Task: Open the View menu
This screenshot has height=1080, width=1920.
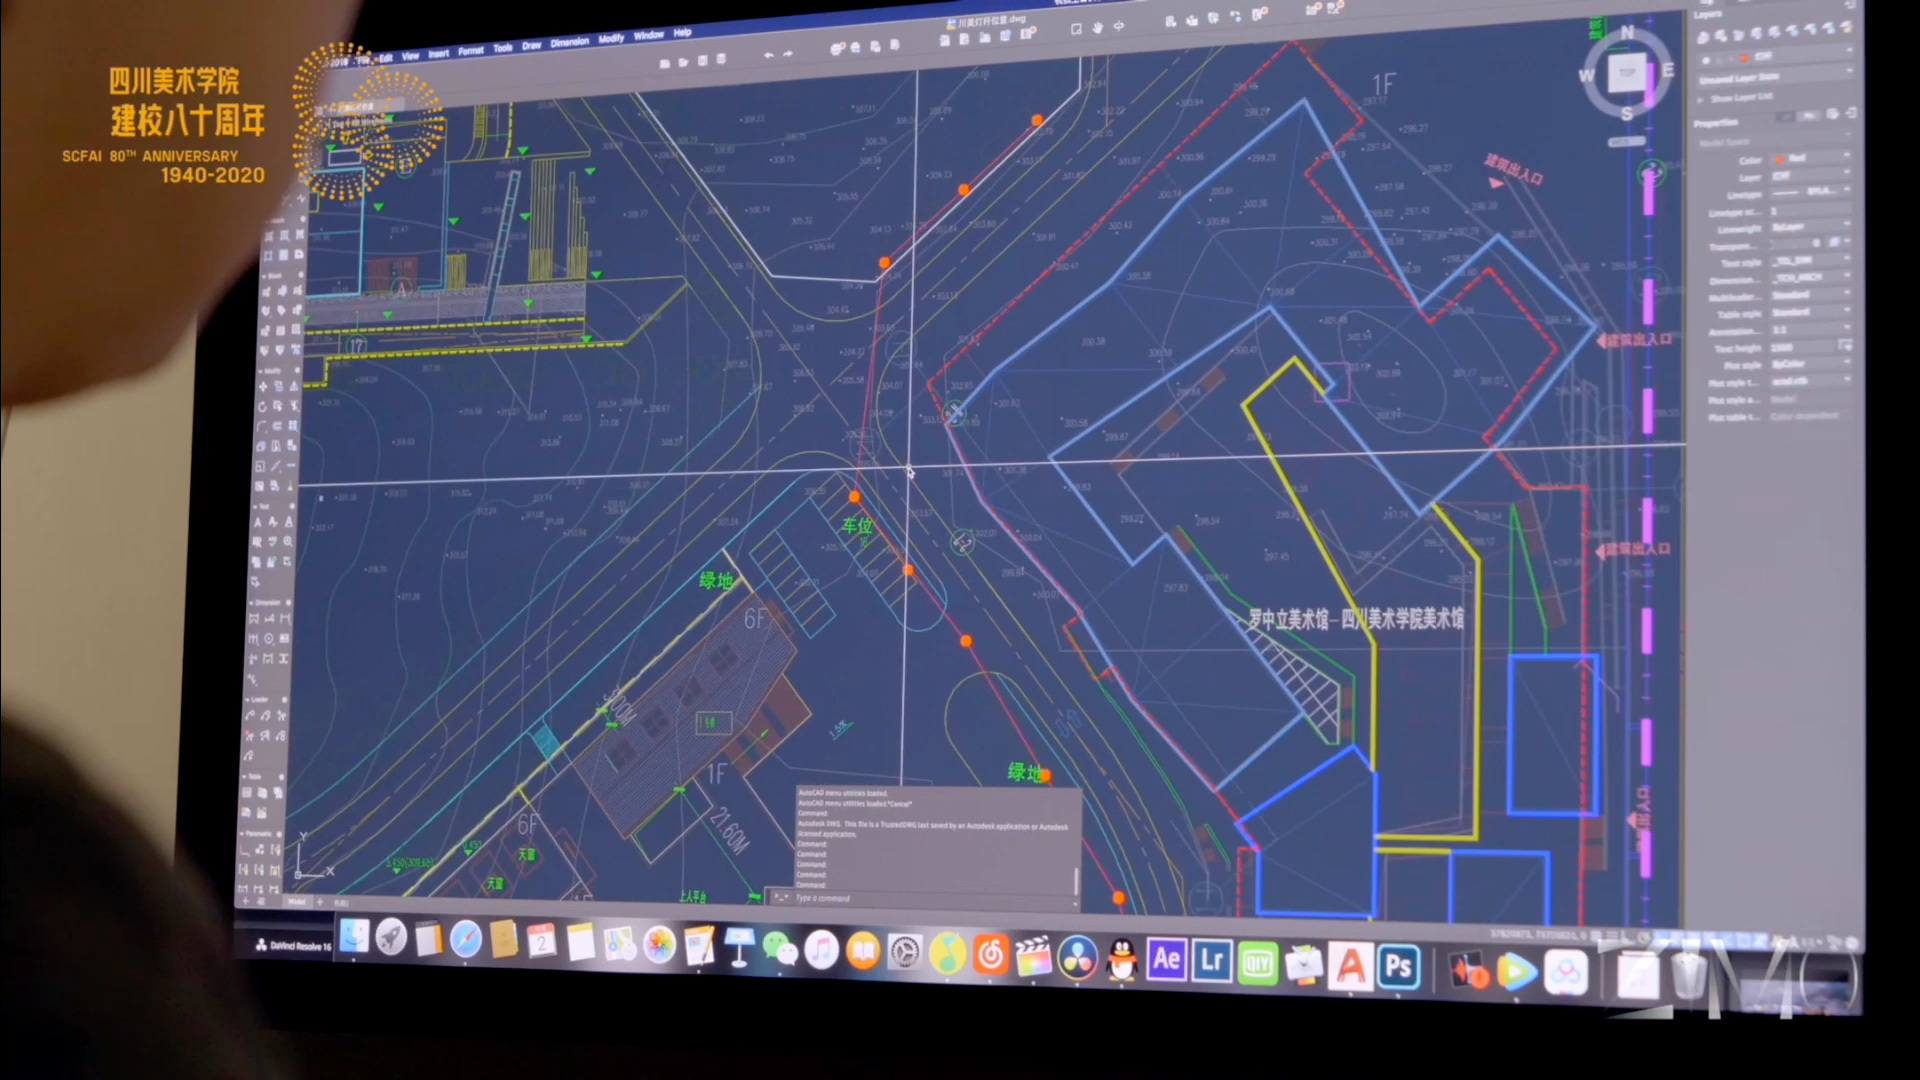Action: 410,56
